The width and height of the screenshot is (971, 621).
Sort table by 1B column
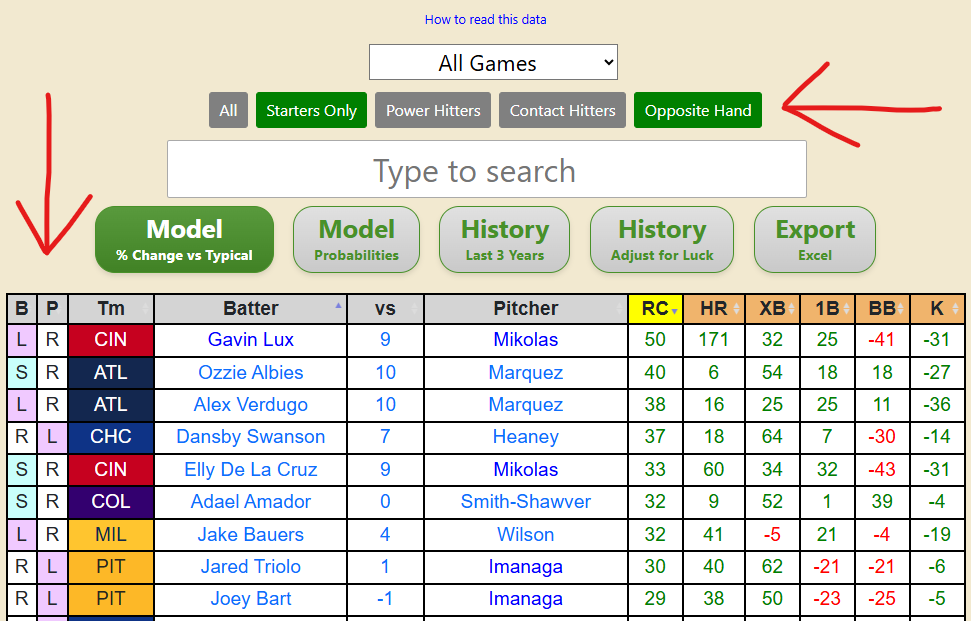(x=827, y=308)
